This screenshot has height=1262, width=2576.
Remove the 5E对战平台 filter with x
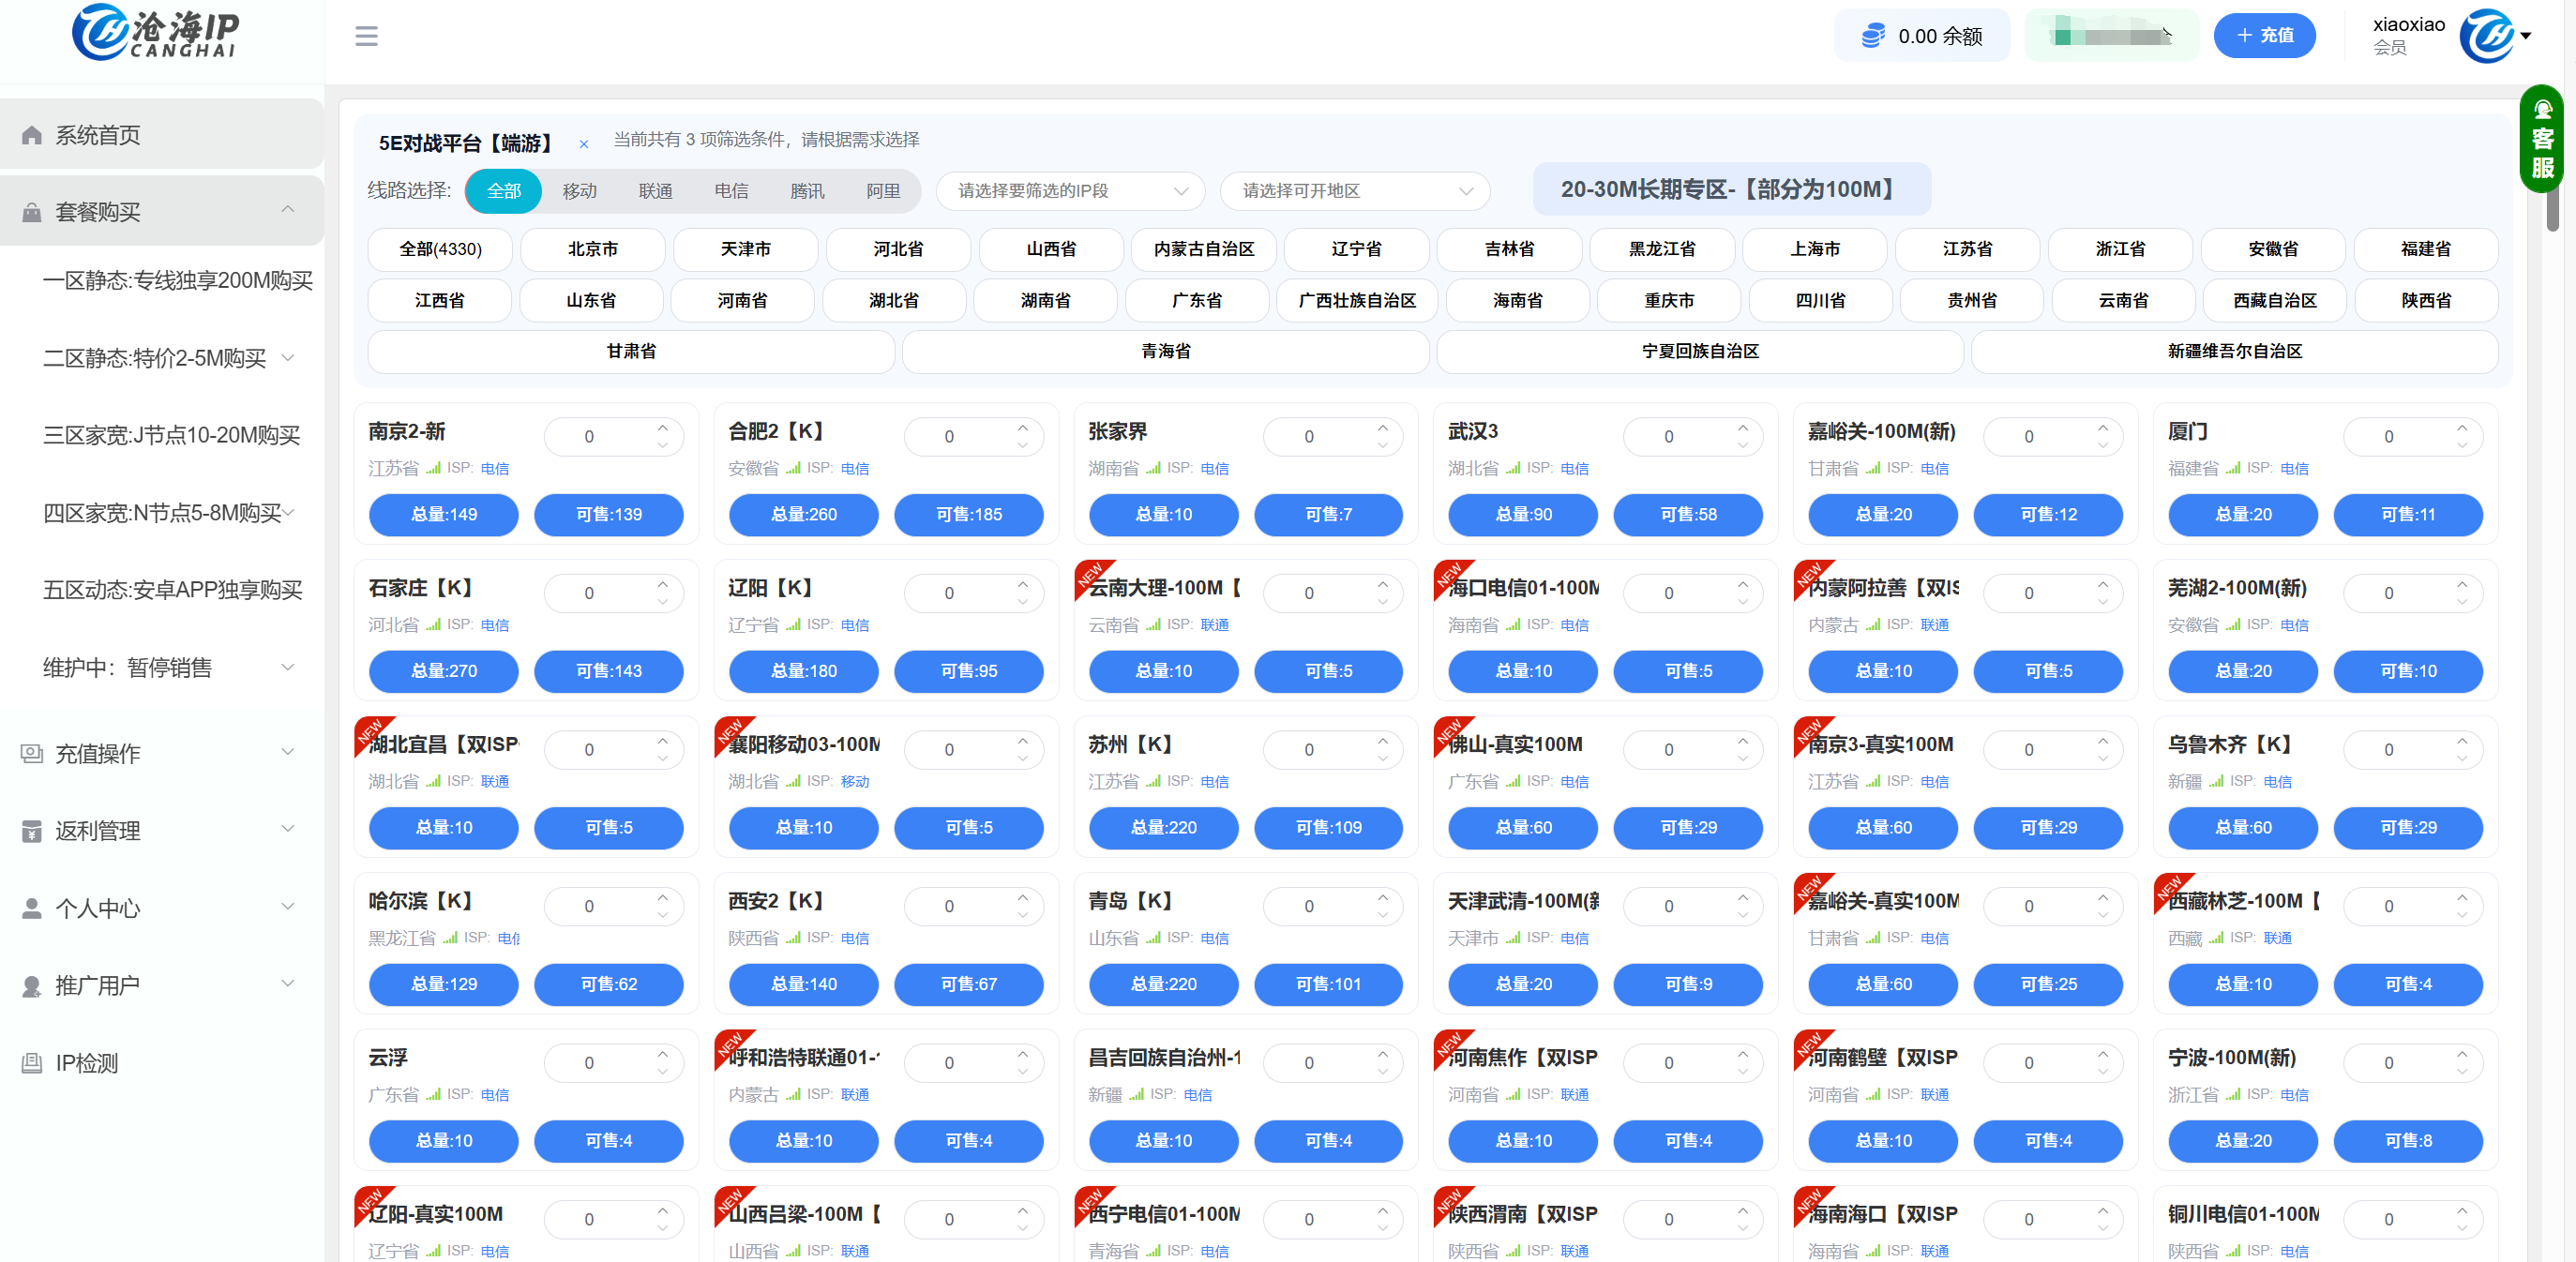(x=584, y=145)
